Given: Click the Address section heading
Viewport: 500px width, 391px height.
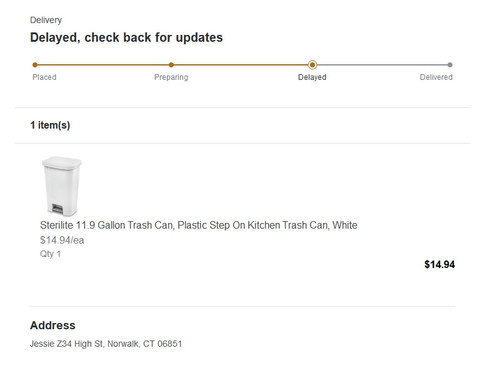Looking at the screenshot, I should click(x=53, y=325).
